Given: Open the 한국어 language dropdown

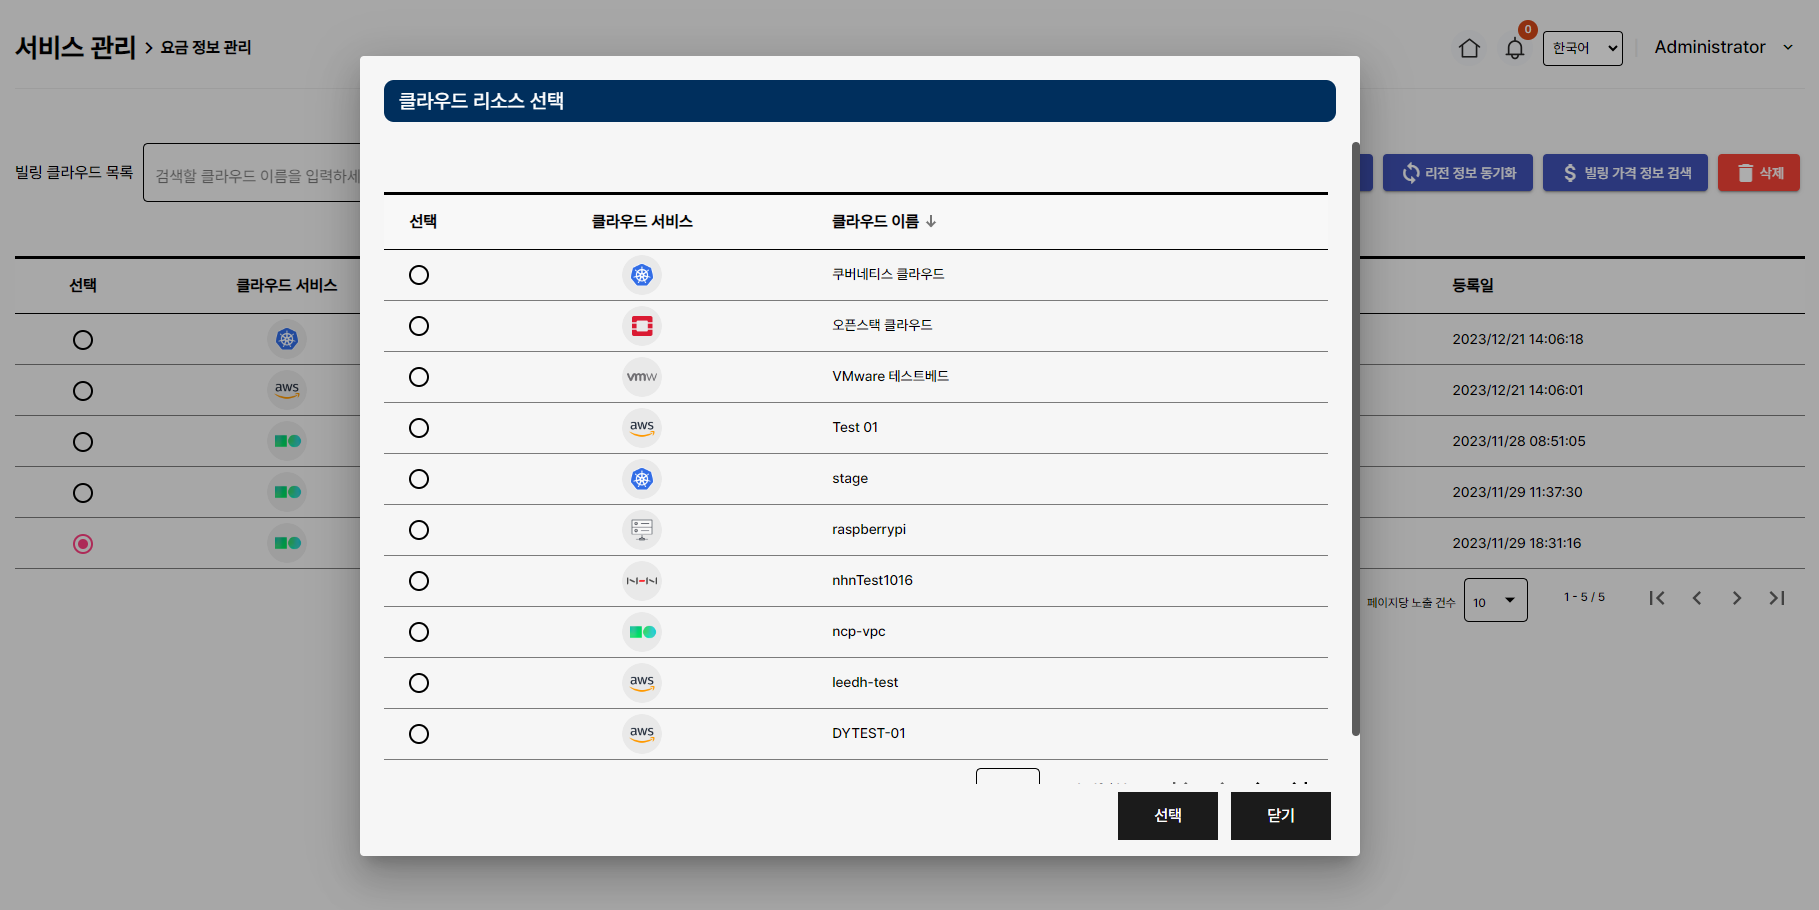Looking at the screenshot, I should point(1582,48).
